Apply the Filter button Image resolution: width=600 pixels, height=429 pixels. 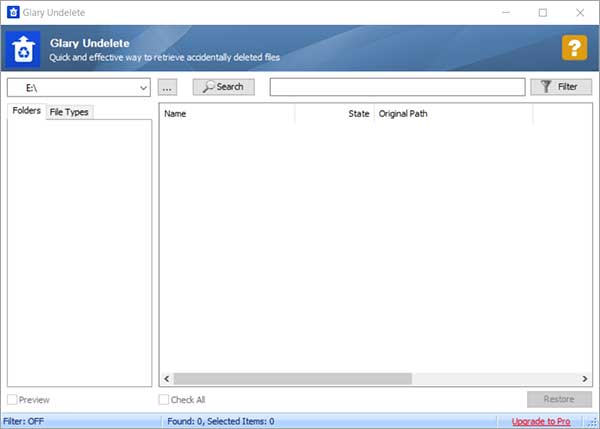561,87
